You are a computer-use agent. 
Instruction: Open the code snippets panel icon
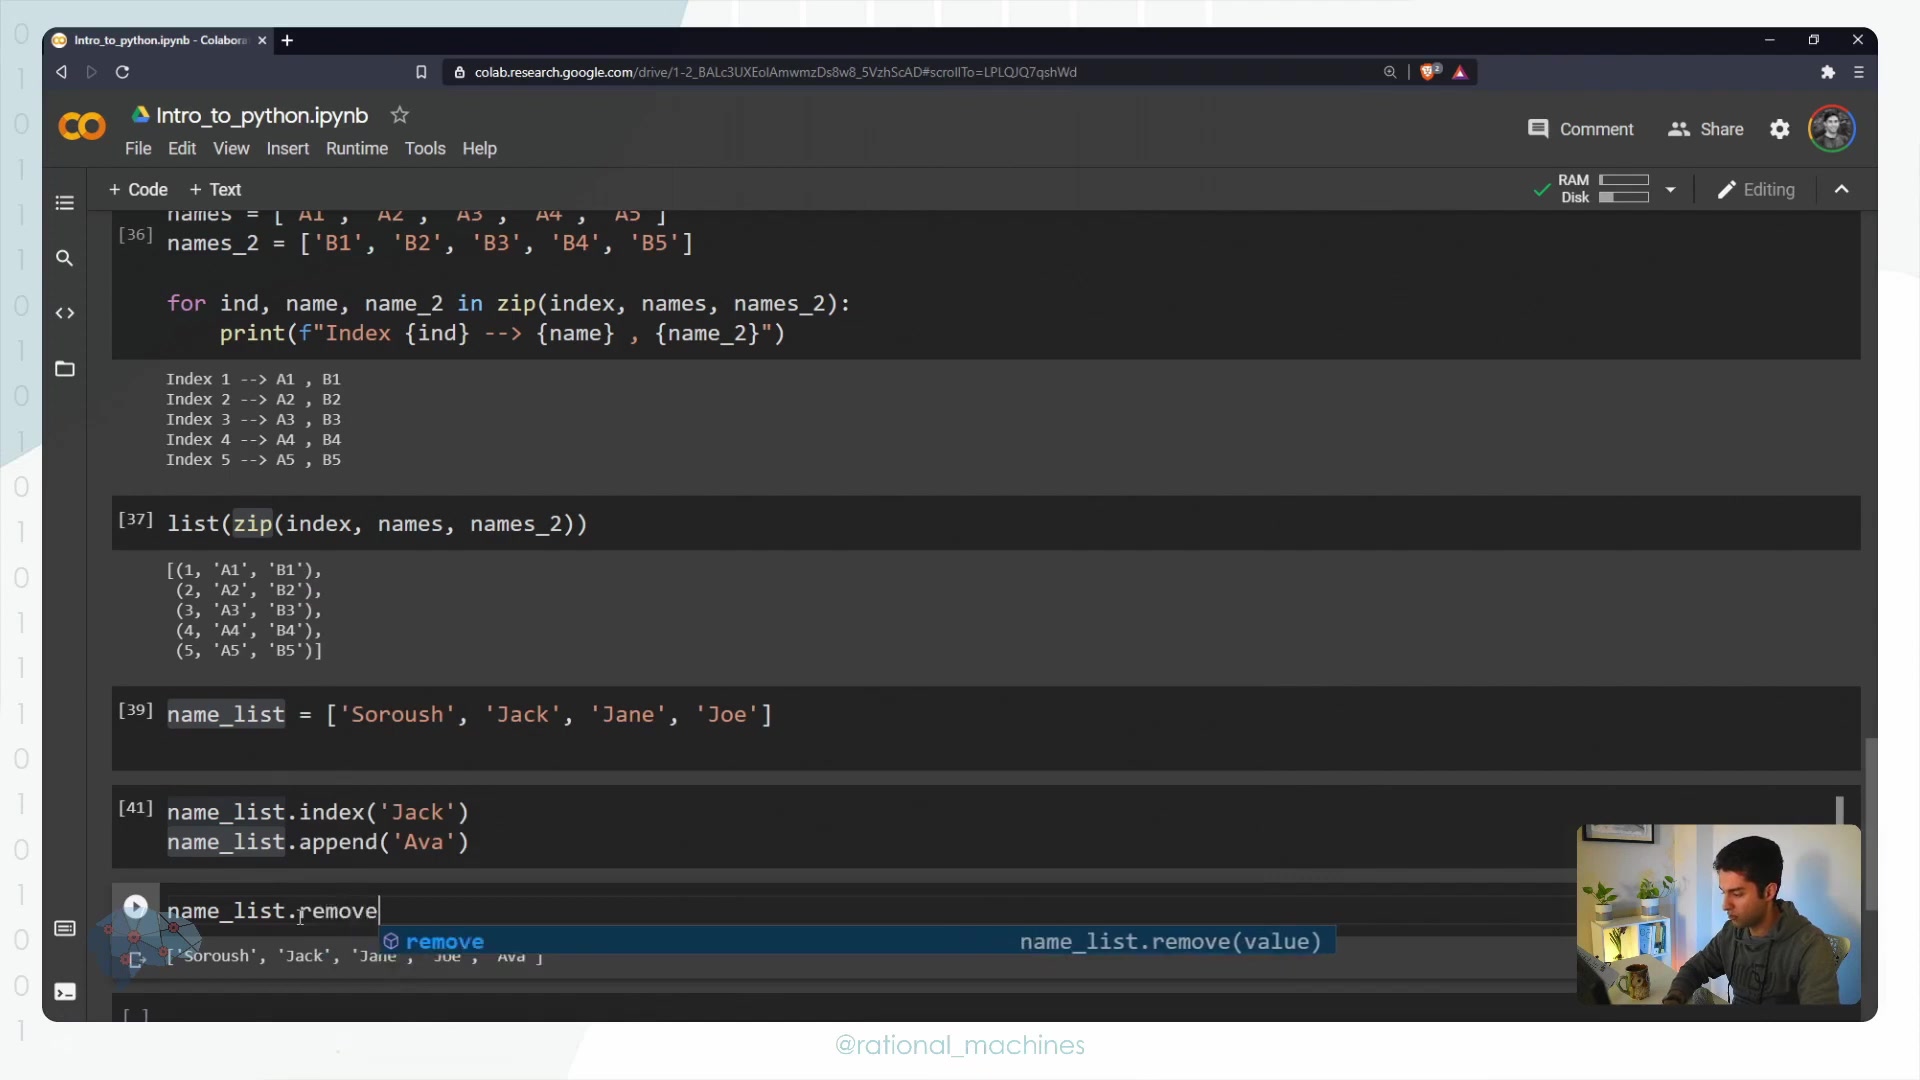(x=65, y=313)
